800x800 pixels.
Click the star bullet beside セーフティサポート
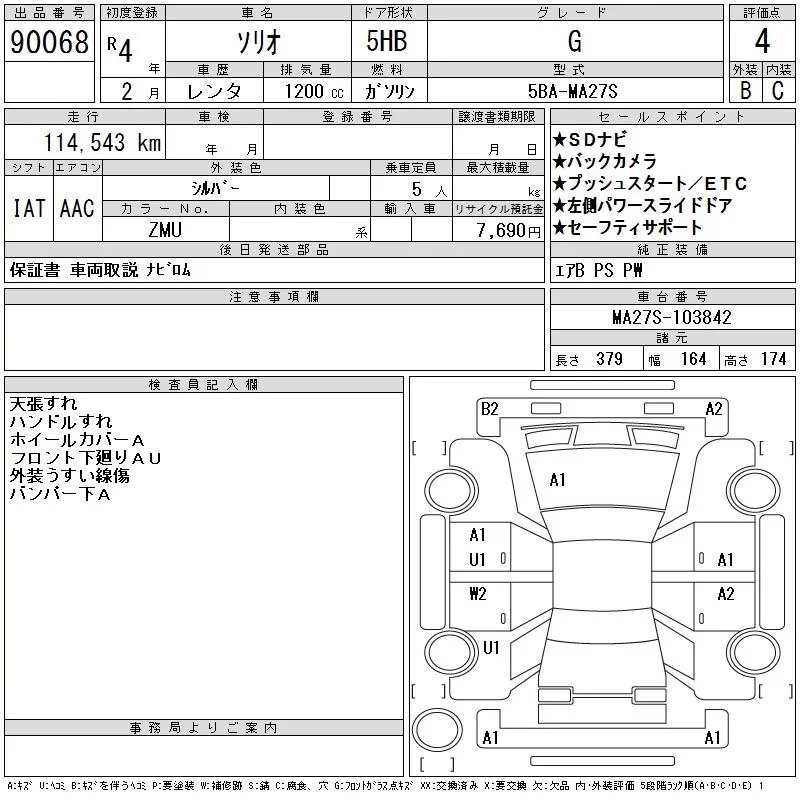pyautogui.click(x=560, y=228)
